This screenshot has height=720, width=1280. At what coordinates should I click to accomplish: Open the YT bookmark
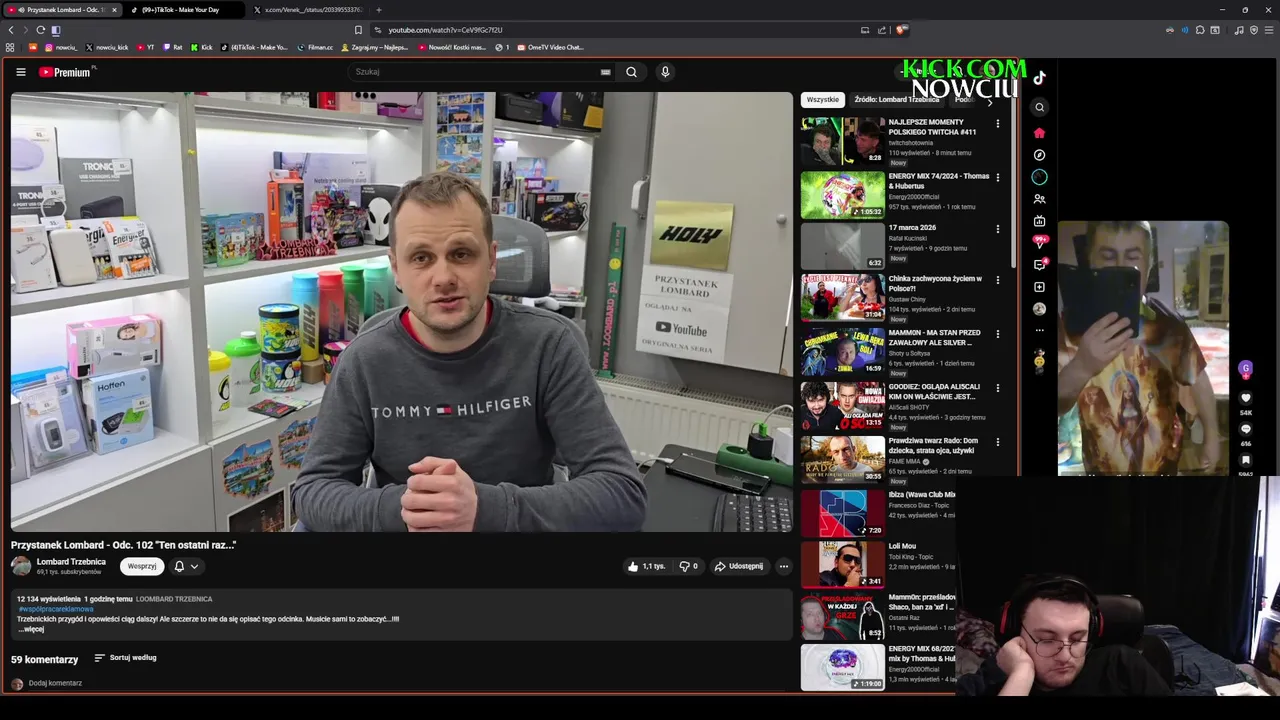click(x=146, y=47)
